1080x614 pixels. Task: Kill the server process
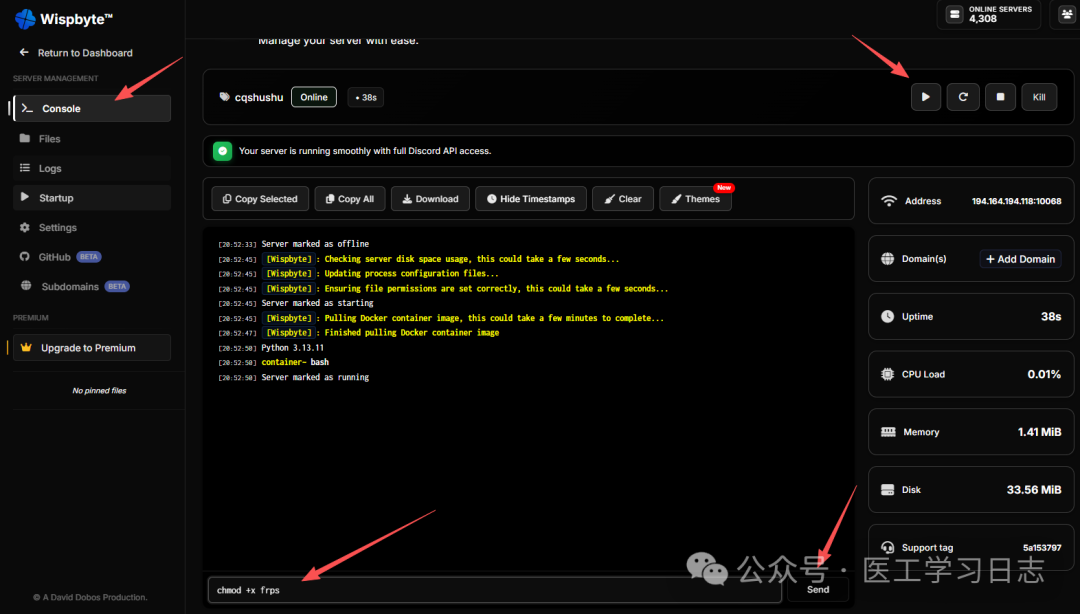1039,97
